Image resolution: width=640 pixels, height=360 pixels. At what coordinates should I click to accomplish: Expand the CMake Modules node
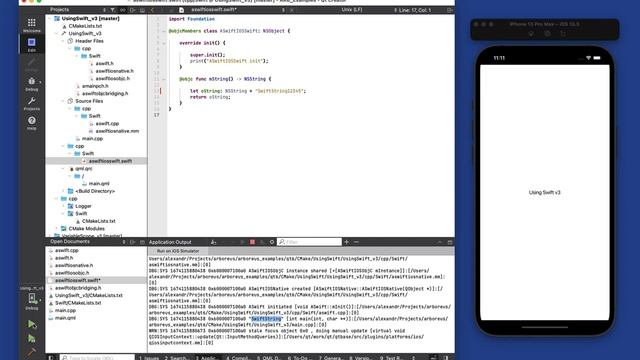pyautogui.click(x=57, y=229)
